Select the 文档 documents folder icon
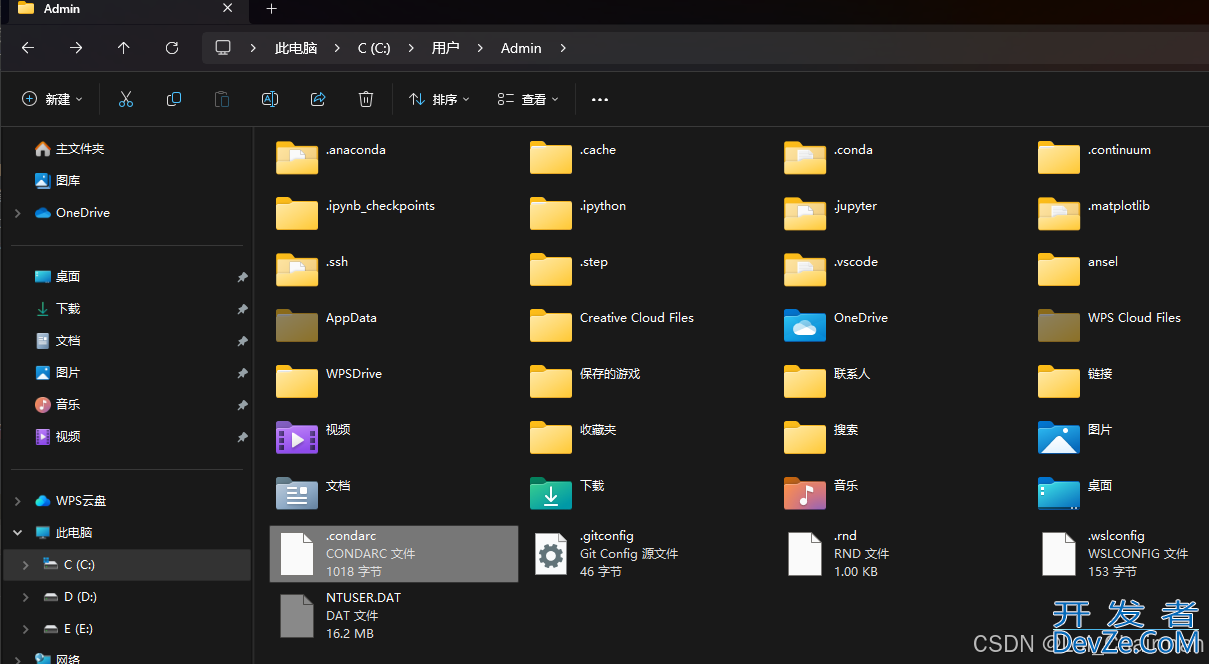 (x=297, y=493)
